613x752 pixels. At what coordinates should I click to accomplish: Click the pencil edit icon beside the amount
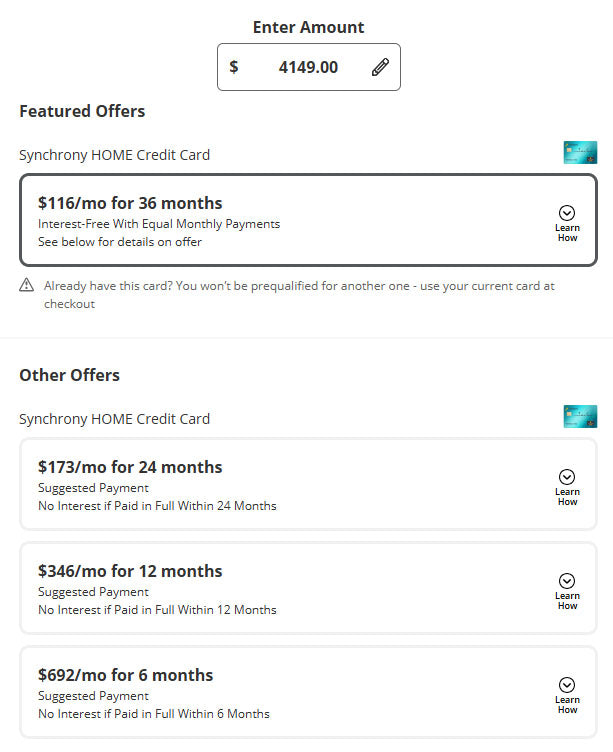[x=380, y=67]
